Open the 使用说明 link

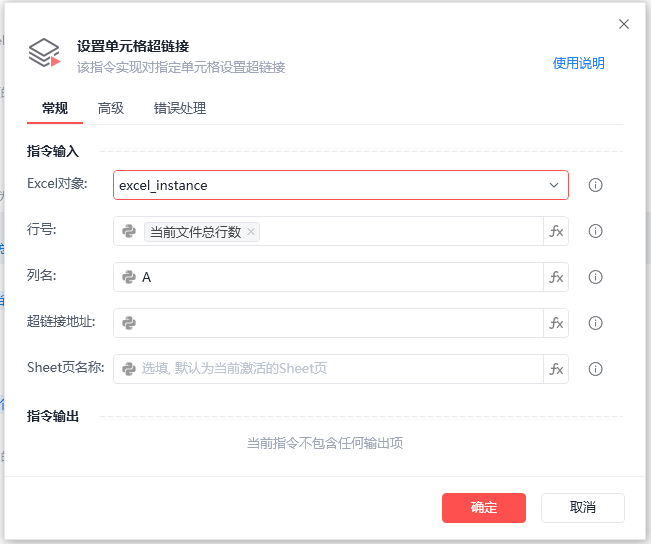[x=578, y=63]
